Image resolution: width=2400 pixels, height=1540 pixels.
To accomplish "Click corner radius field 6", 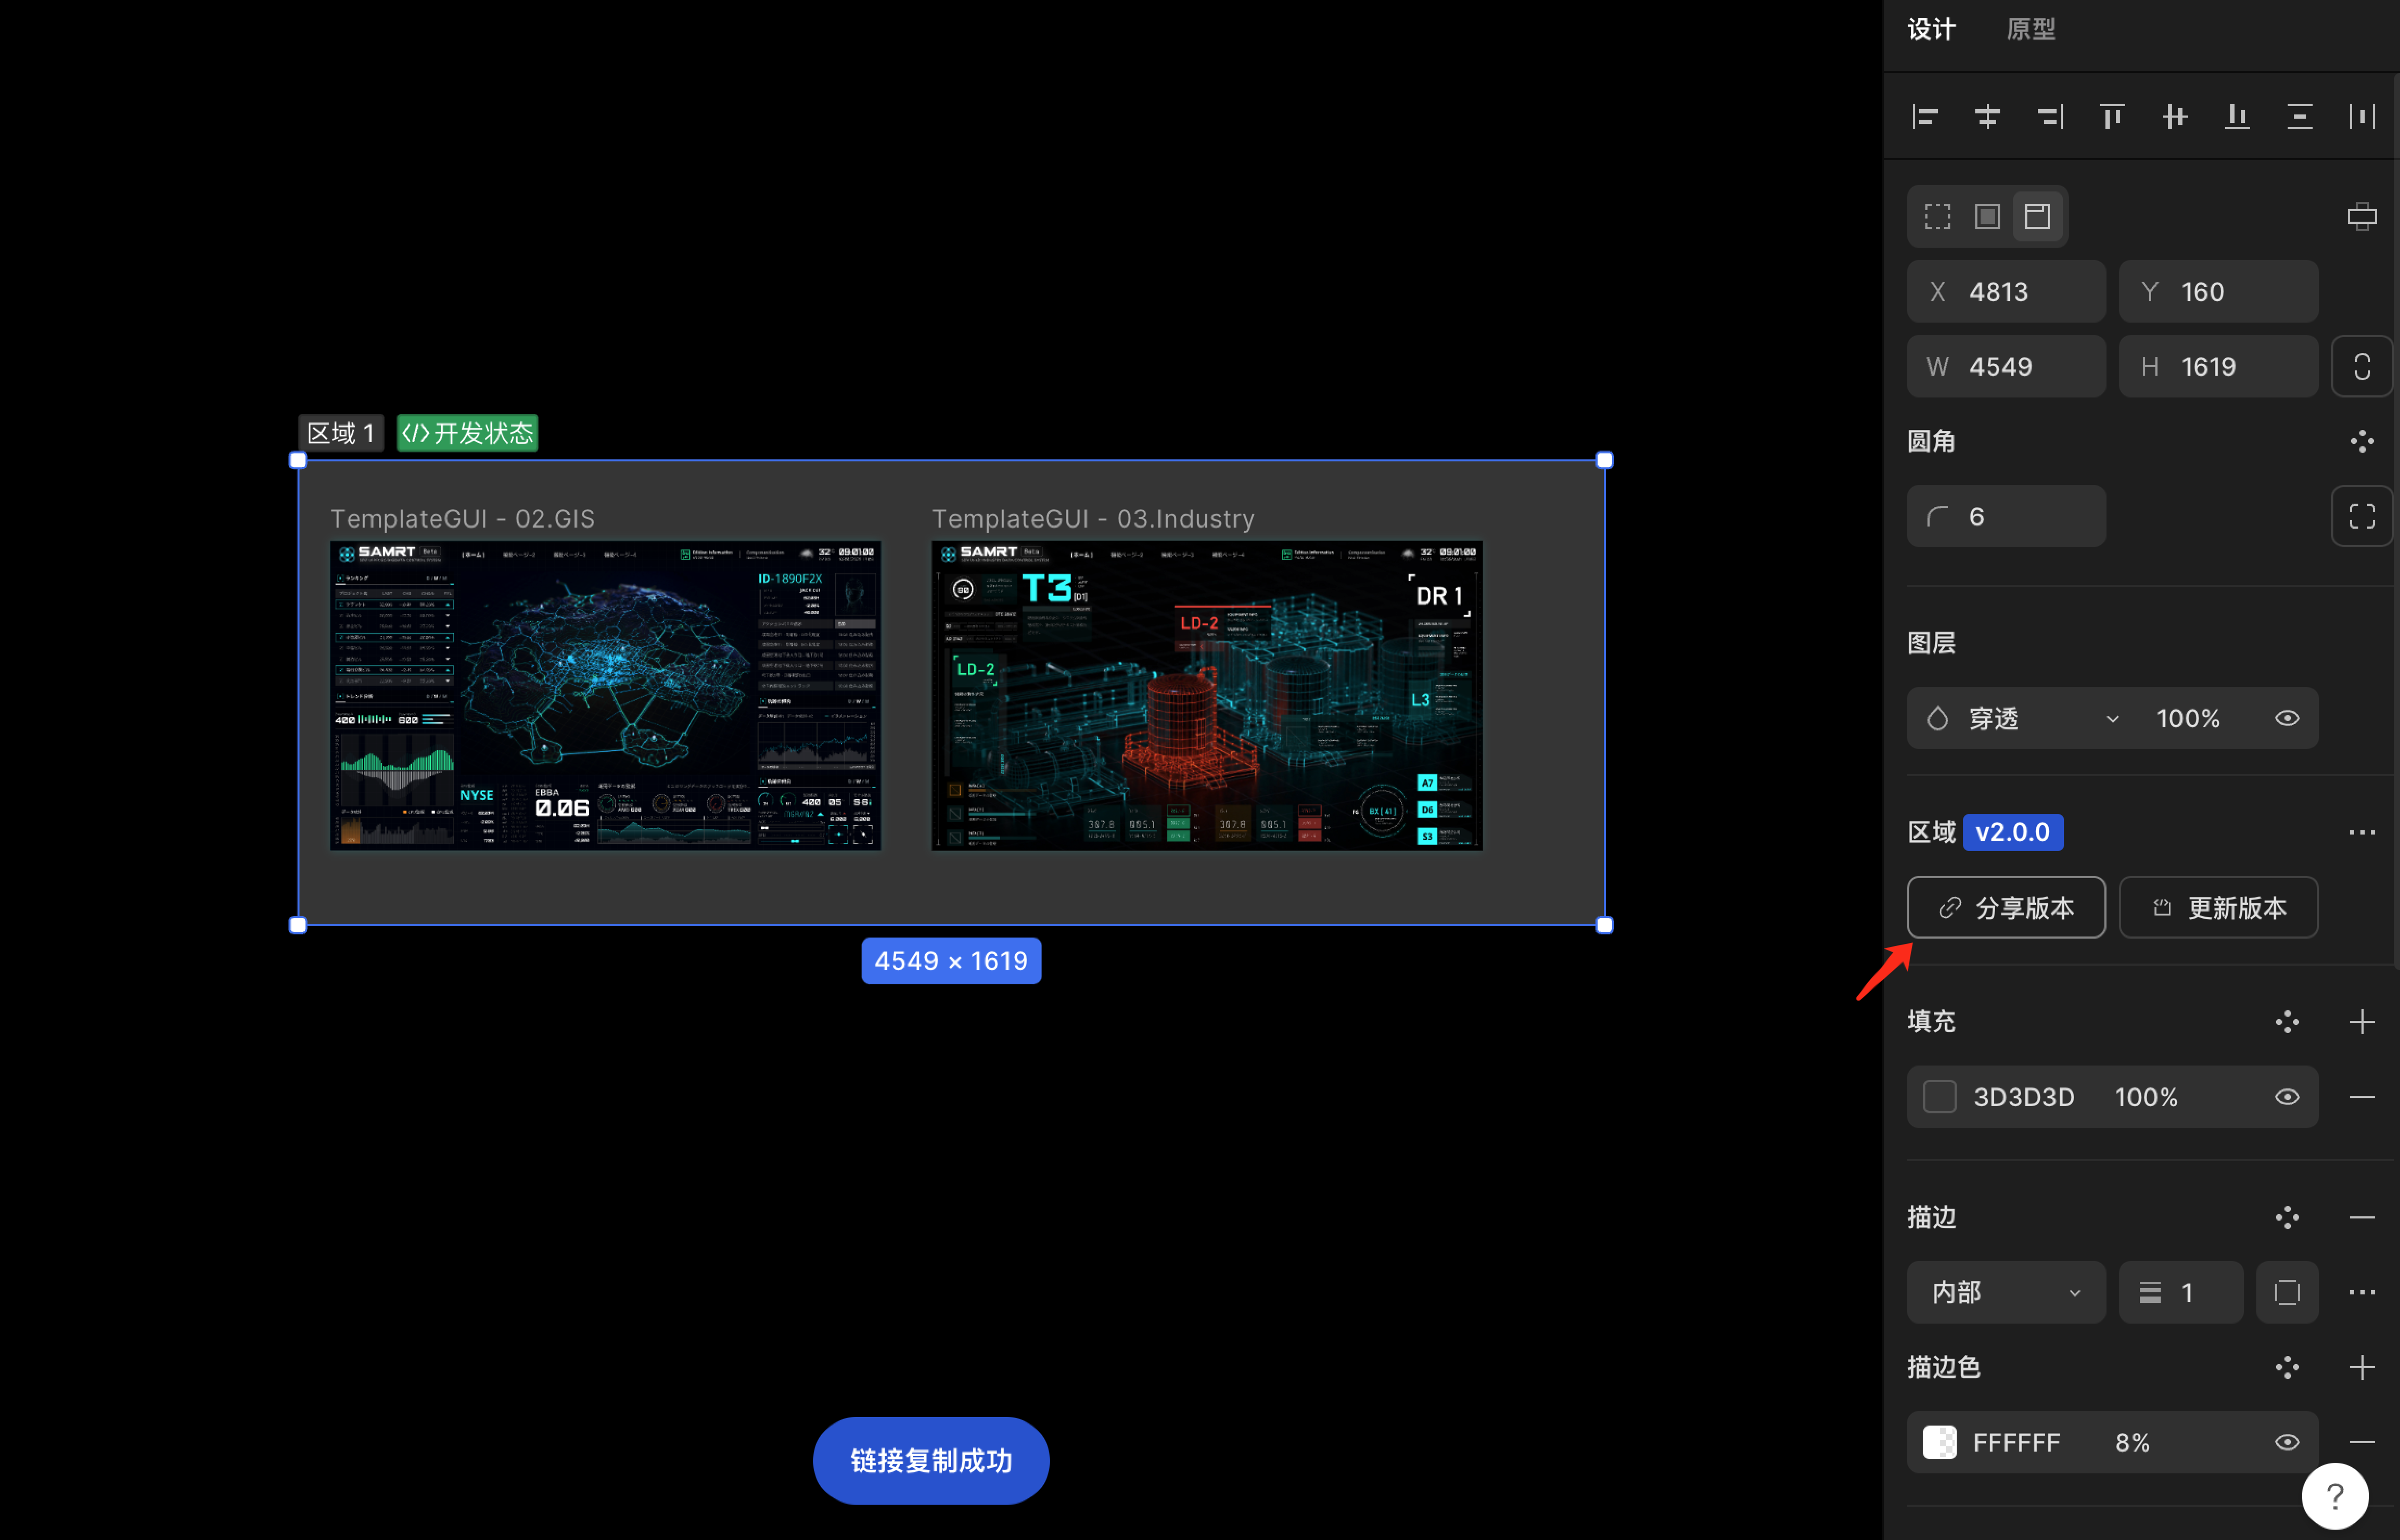I will pyautogui.click(x=2006, y=516).
